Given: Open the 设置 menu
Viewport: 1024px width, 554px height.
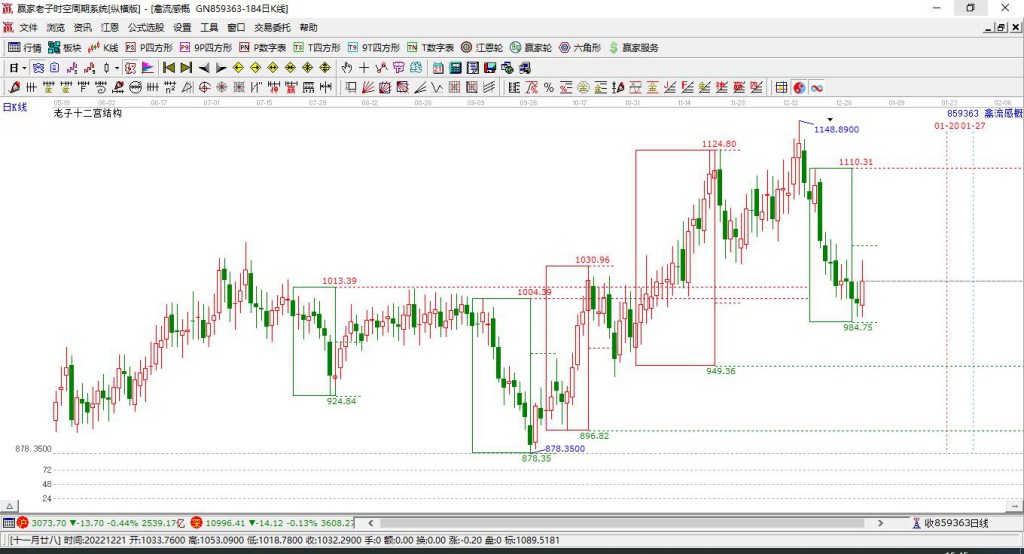Looking at the screenshot, I should pyautogui.click(x=182, y=27).
